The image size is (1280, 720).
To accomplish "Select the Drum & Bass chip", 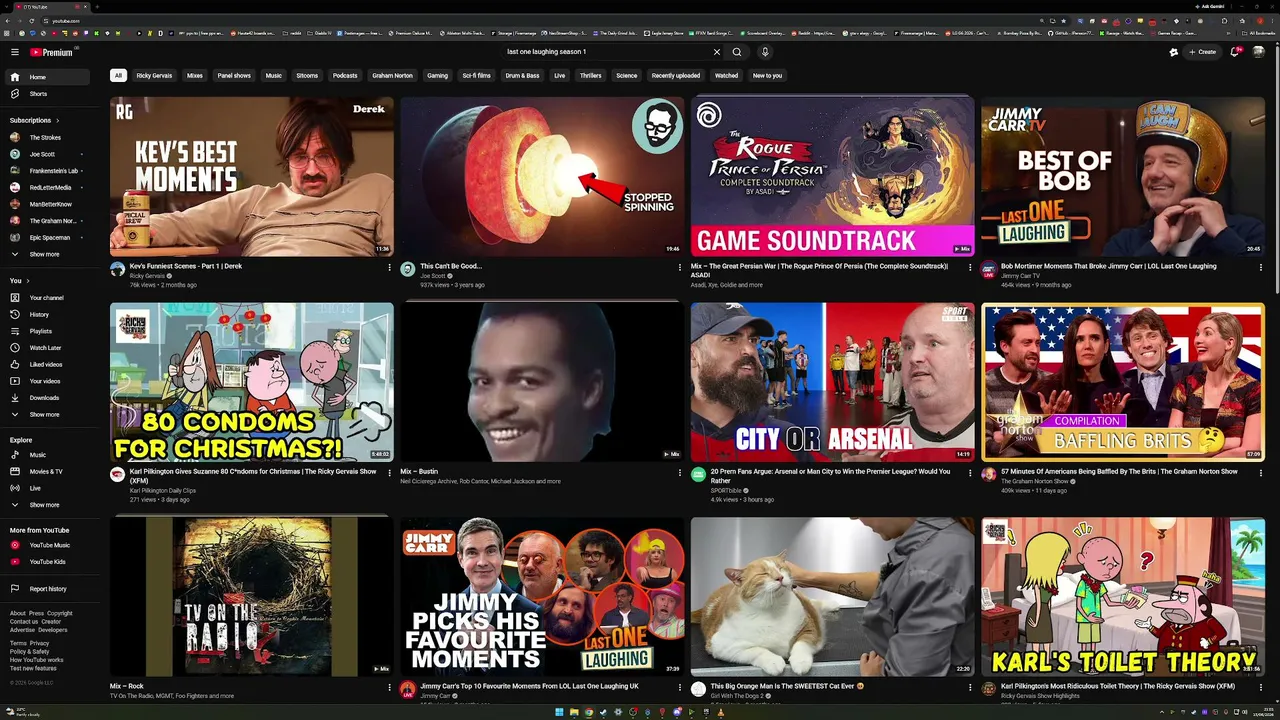I will (x=522, y=76).
